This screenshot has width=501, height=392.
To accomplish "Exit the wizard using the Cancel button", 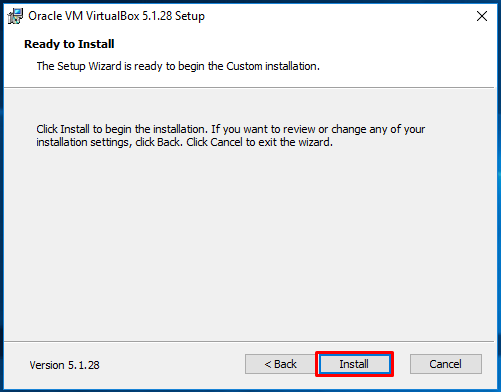I will pyautogui.click(x=446, y=364).
